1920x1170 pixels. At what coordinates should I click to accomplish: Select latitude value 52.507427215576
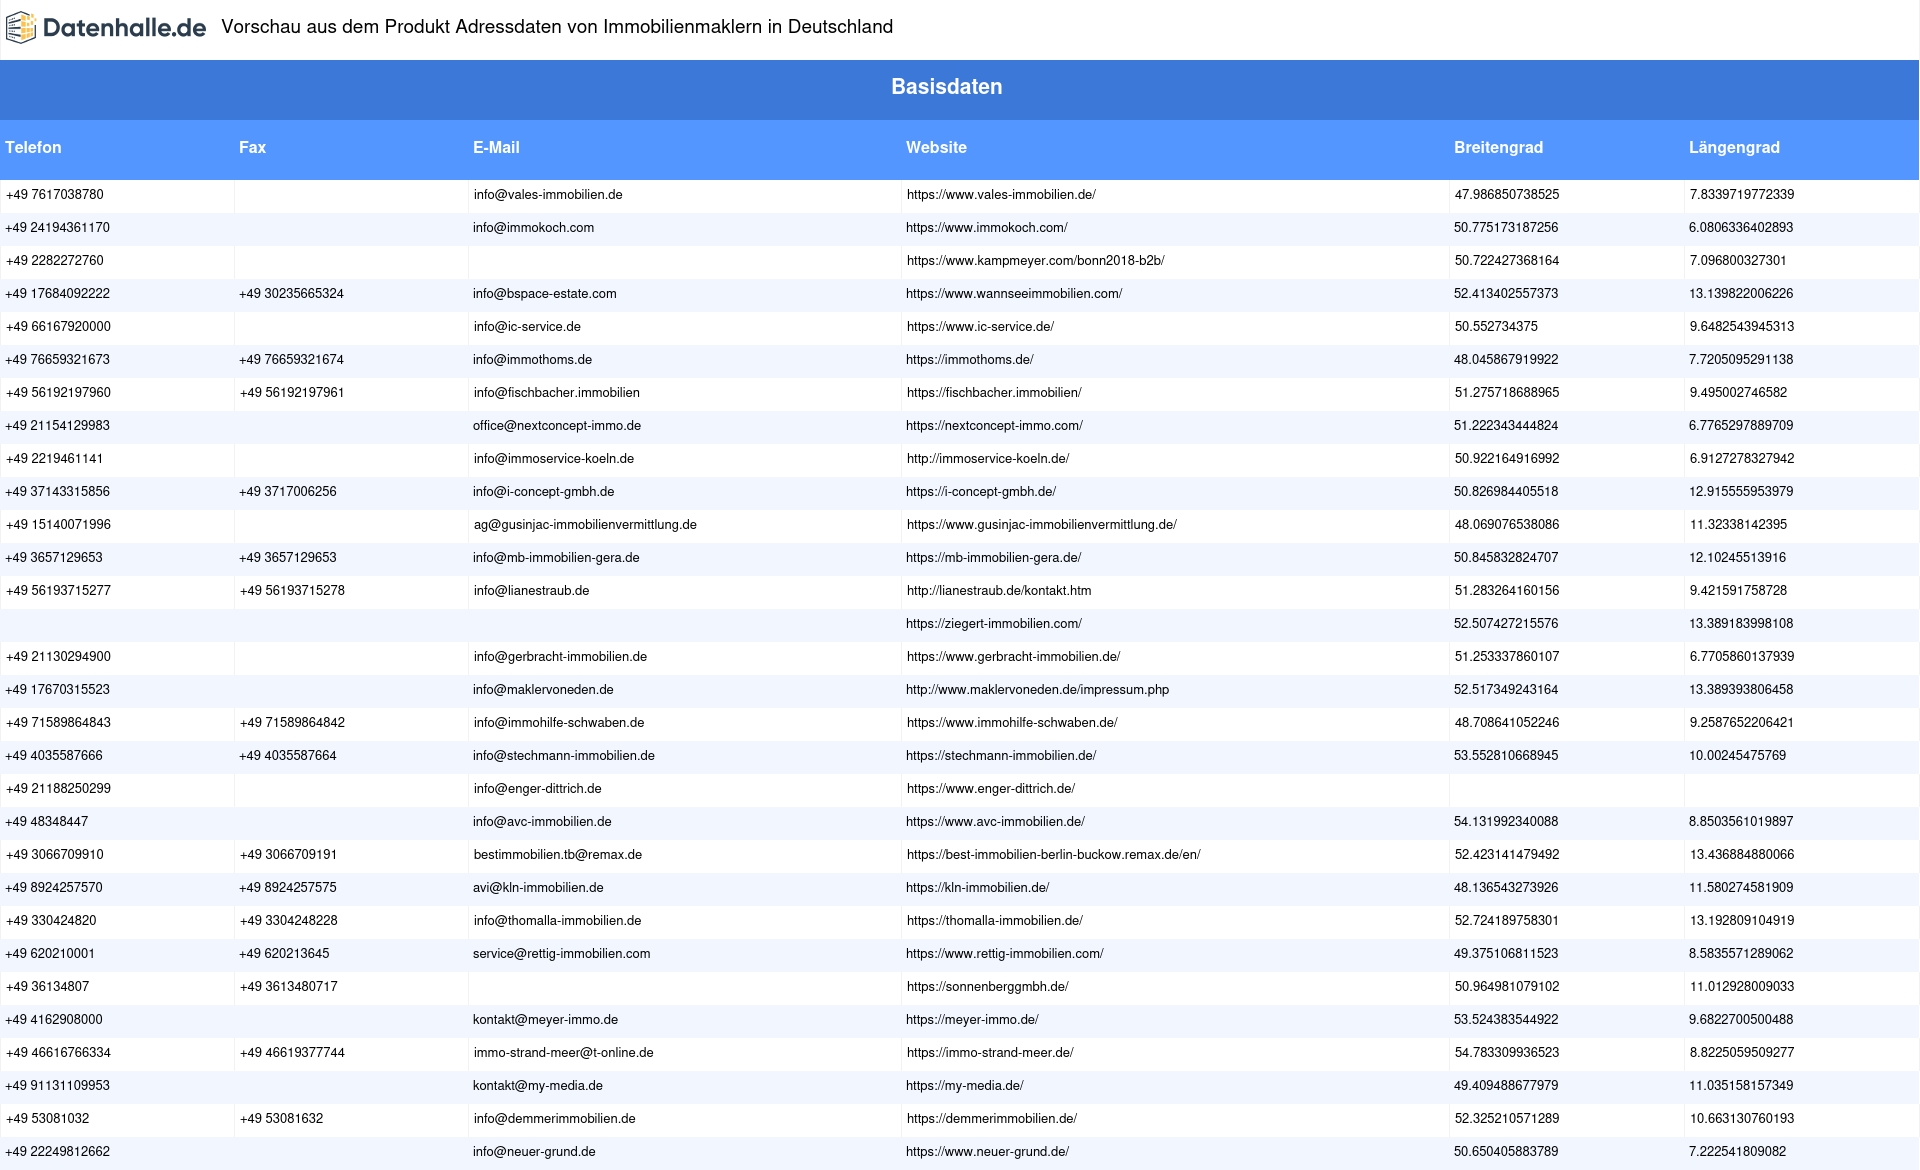(1506, 624)
